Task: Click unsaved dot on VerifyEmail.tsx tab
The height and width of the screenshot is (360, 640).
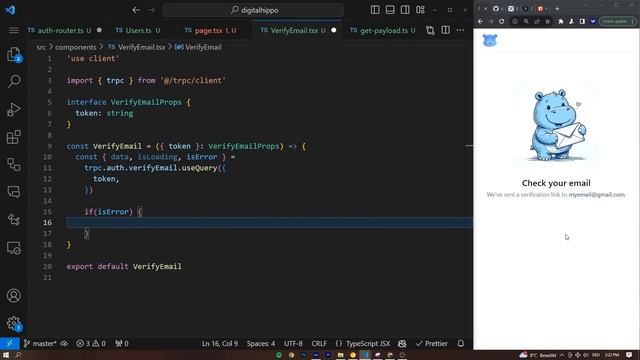Action: pos(333,30)
